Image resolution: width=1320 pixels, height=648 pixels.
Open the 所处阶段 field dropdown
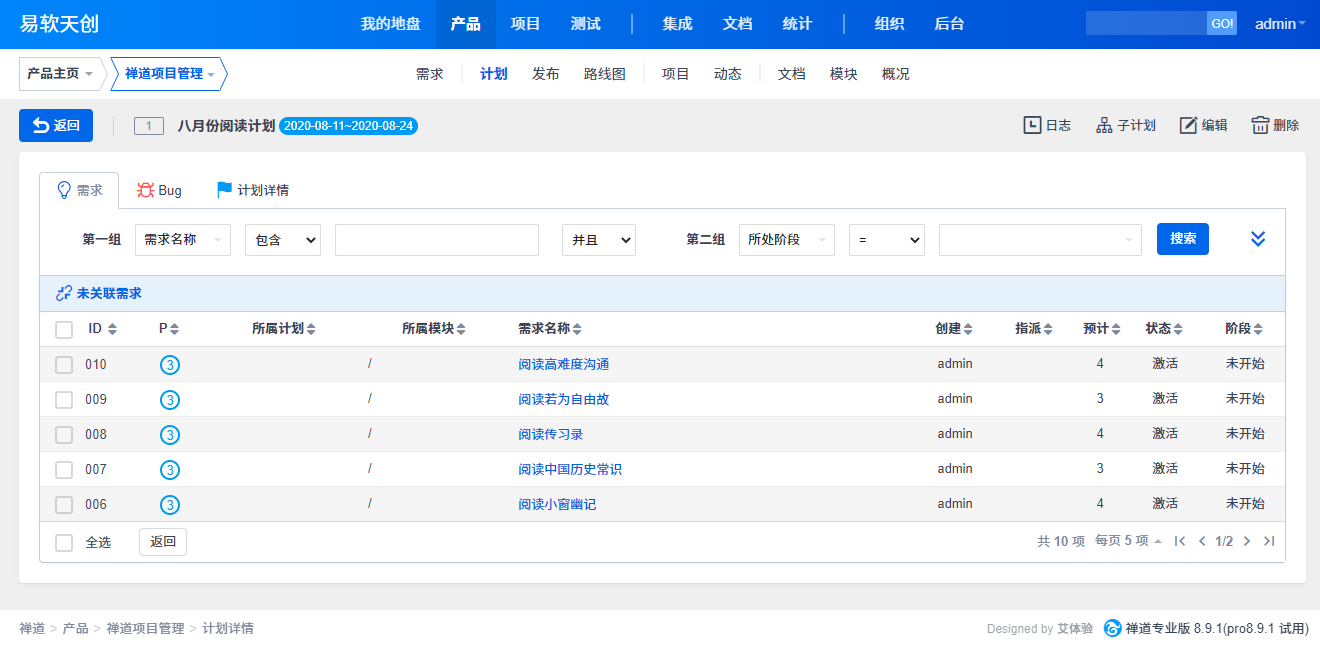tap(787, 240)
